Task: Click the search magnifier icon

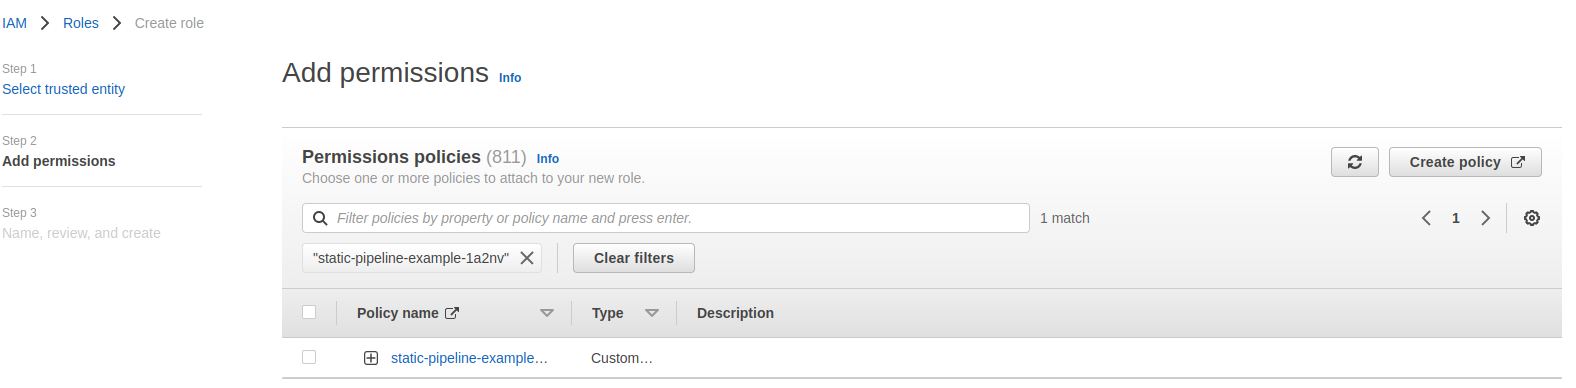Action: pos(320,218)
